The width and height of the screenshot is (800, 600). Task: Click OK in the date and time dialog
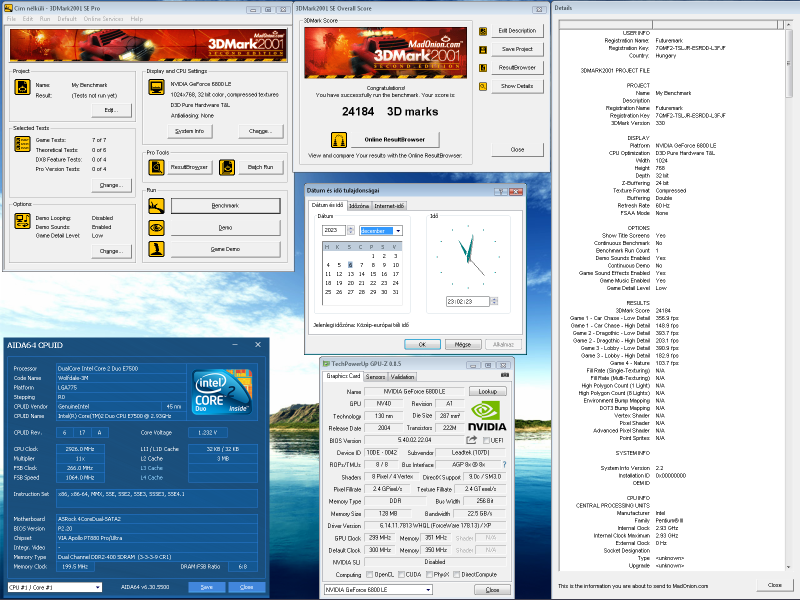click(422, 344)
